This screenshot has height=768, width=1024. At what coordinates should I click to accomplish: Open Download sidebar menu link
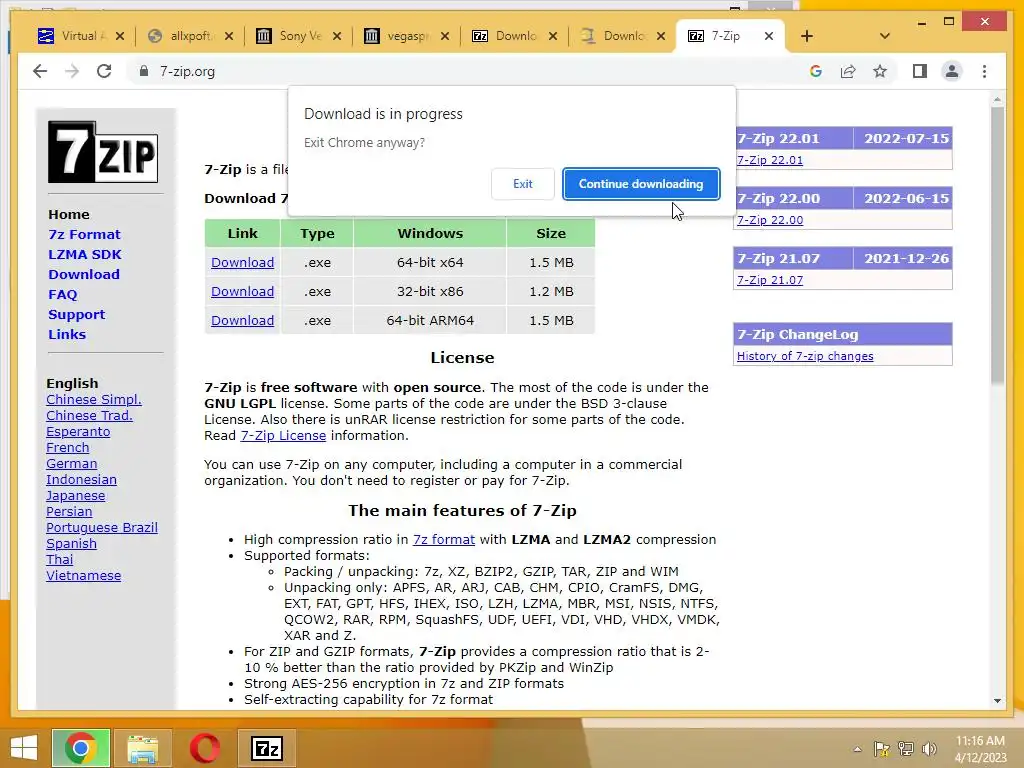click(x=84, y=274)
